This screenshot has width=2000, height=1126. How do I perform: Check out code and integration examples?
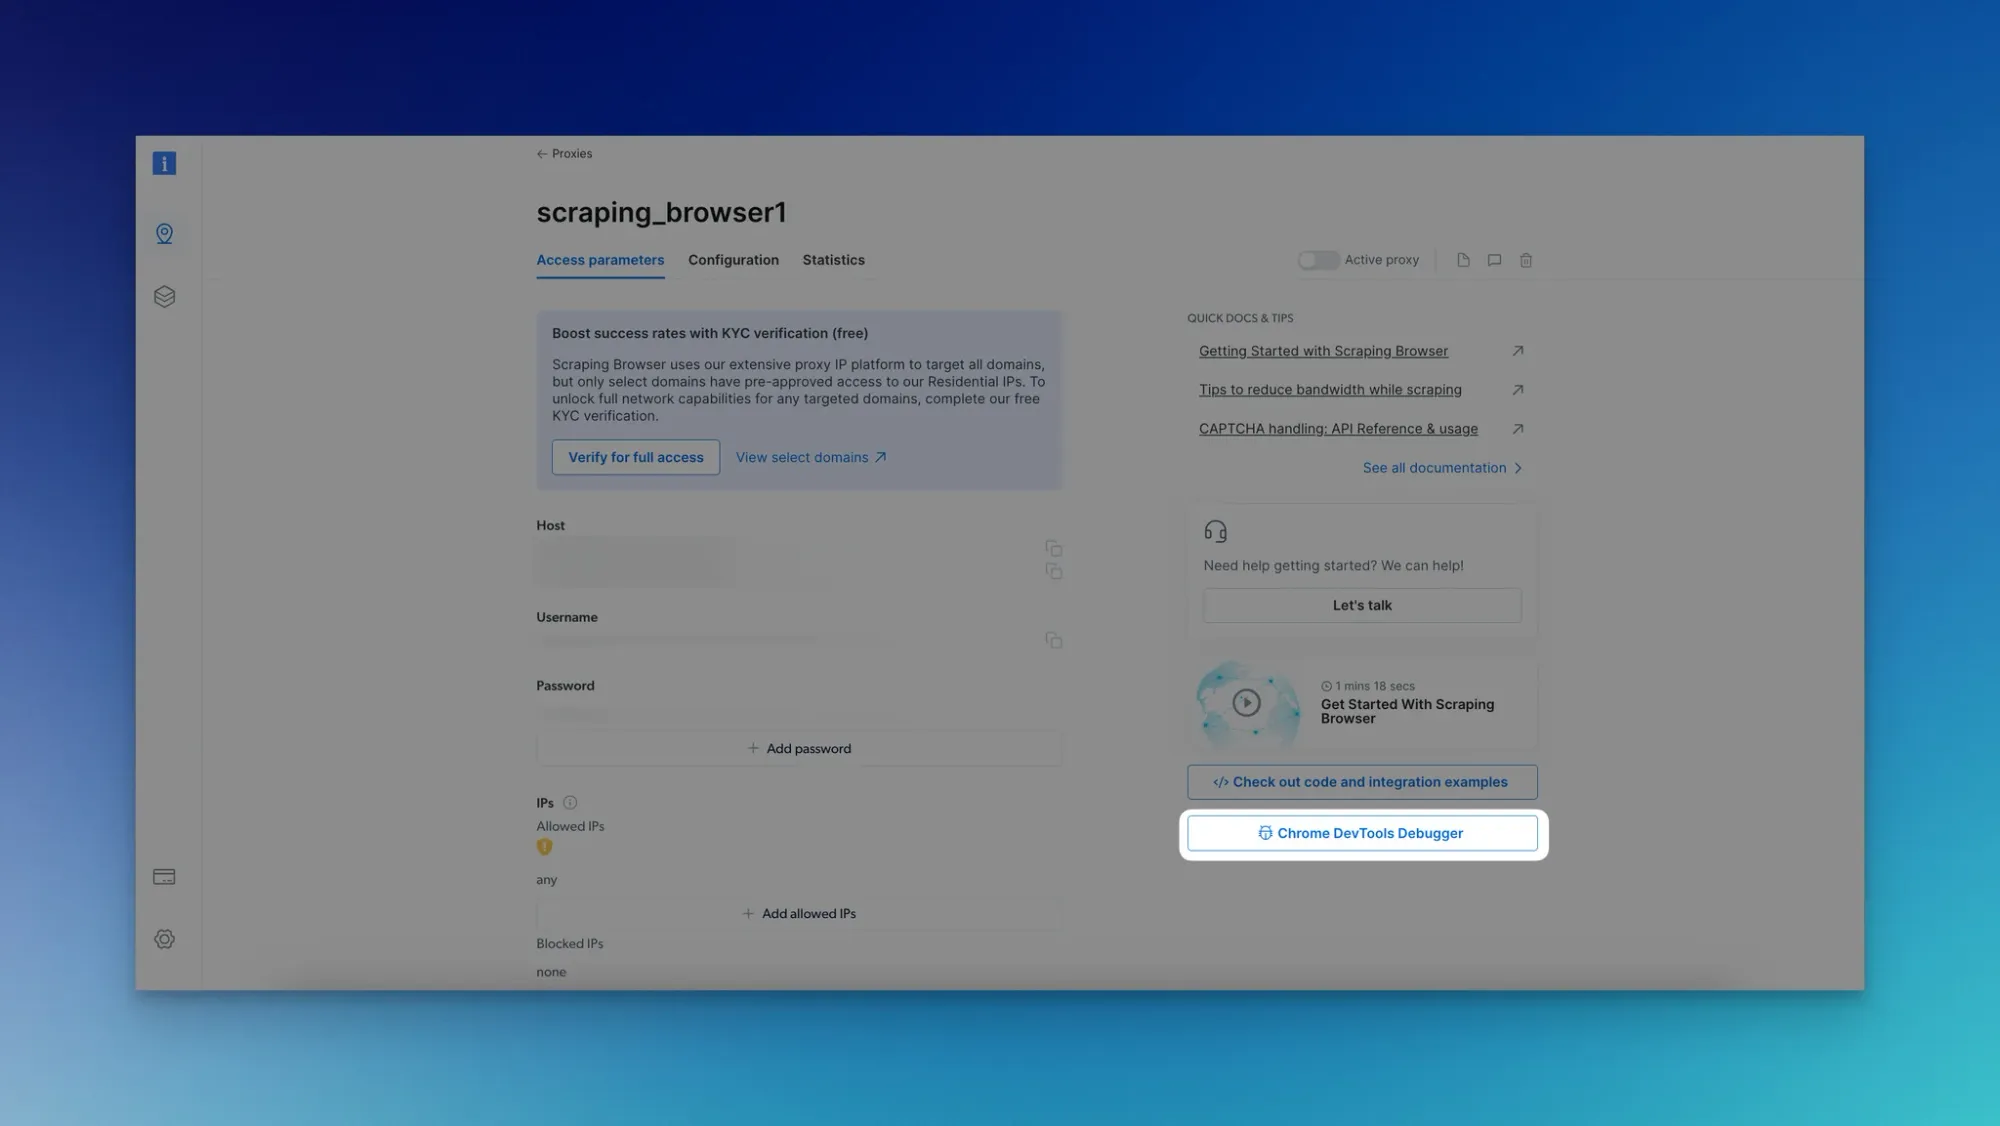[1361, 781]
